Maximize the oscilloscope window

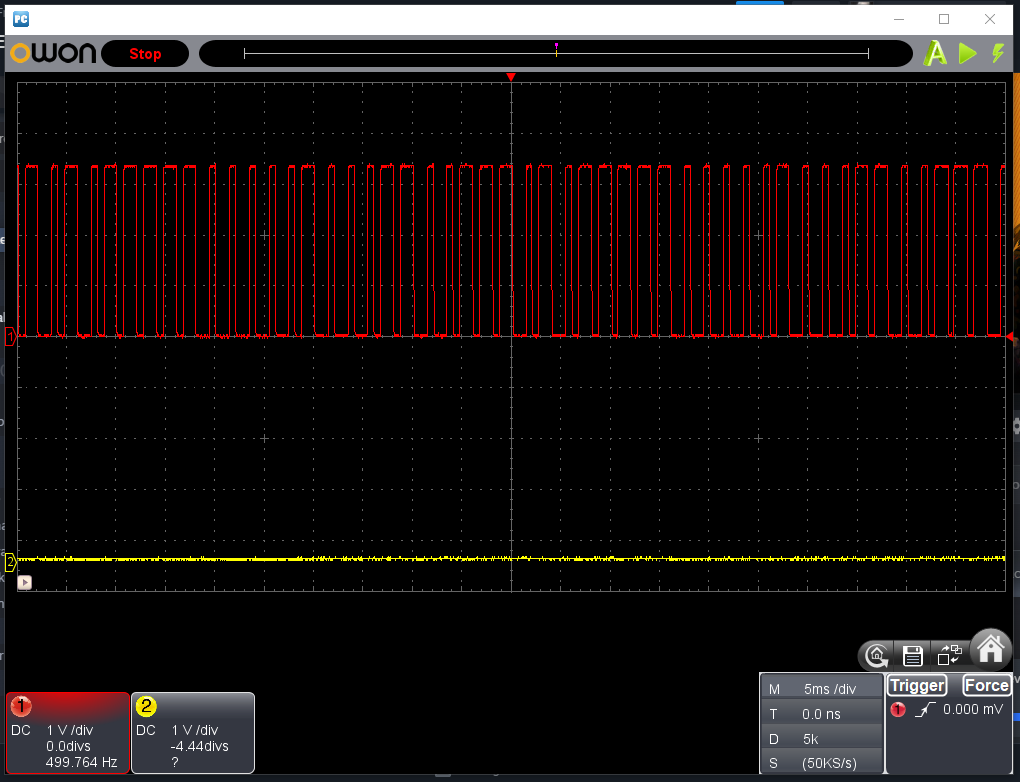coord(944,20)
